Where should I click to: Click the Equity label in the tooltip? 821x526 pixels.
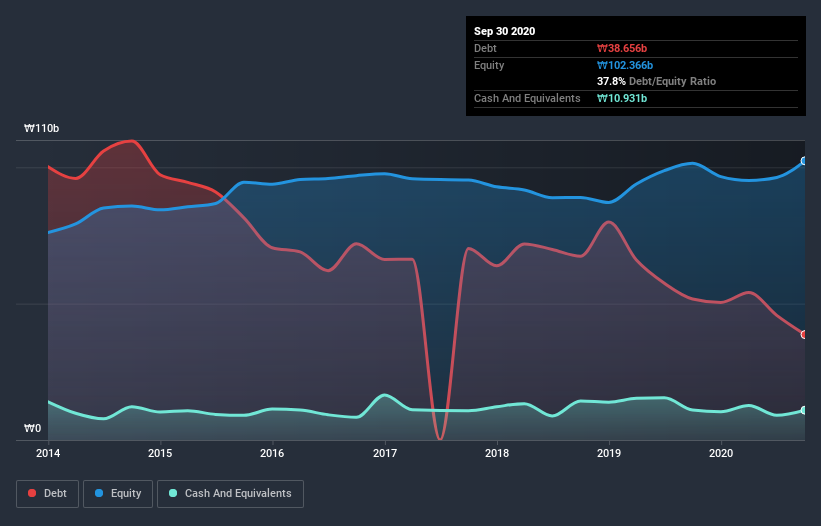click(489, 65)
